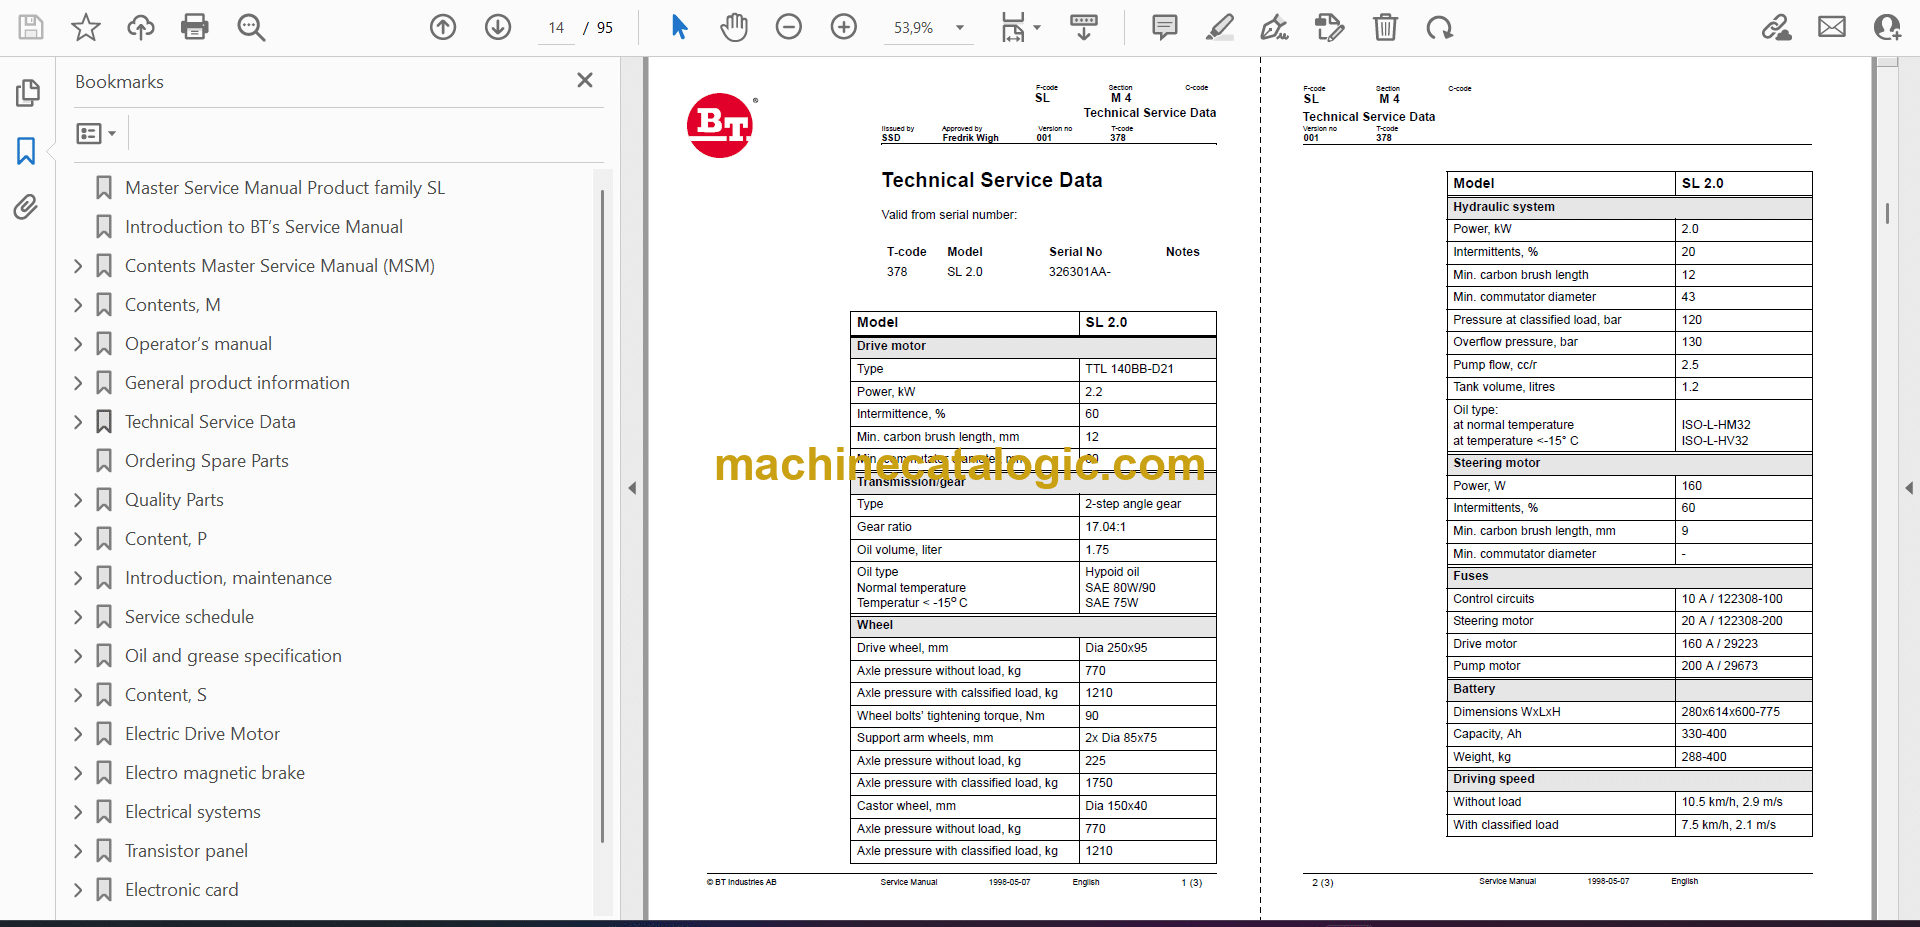The width and height of the screenshot is (1920, 927).
Task: Click the scrolling mode keyboard-arrow icon
Action: [x=1084, y=27]
